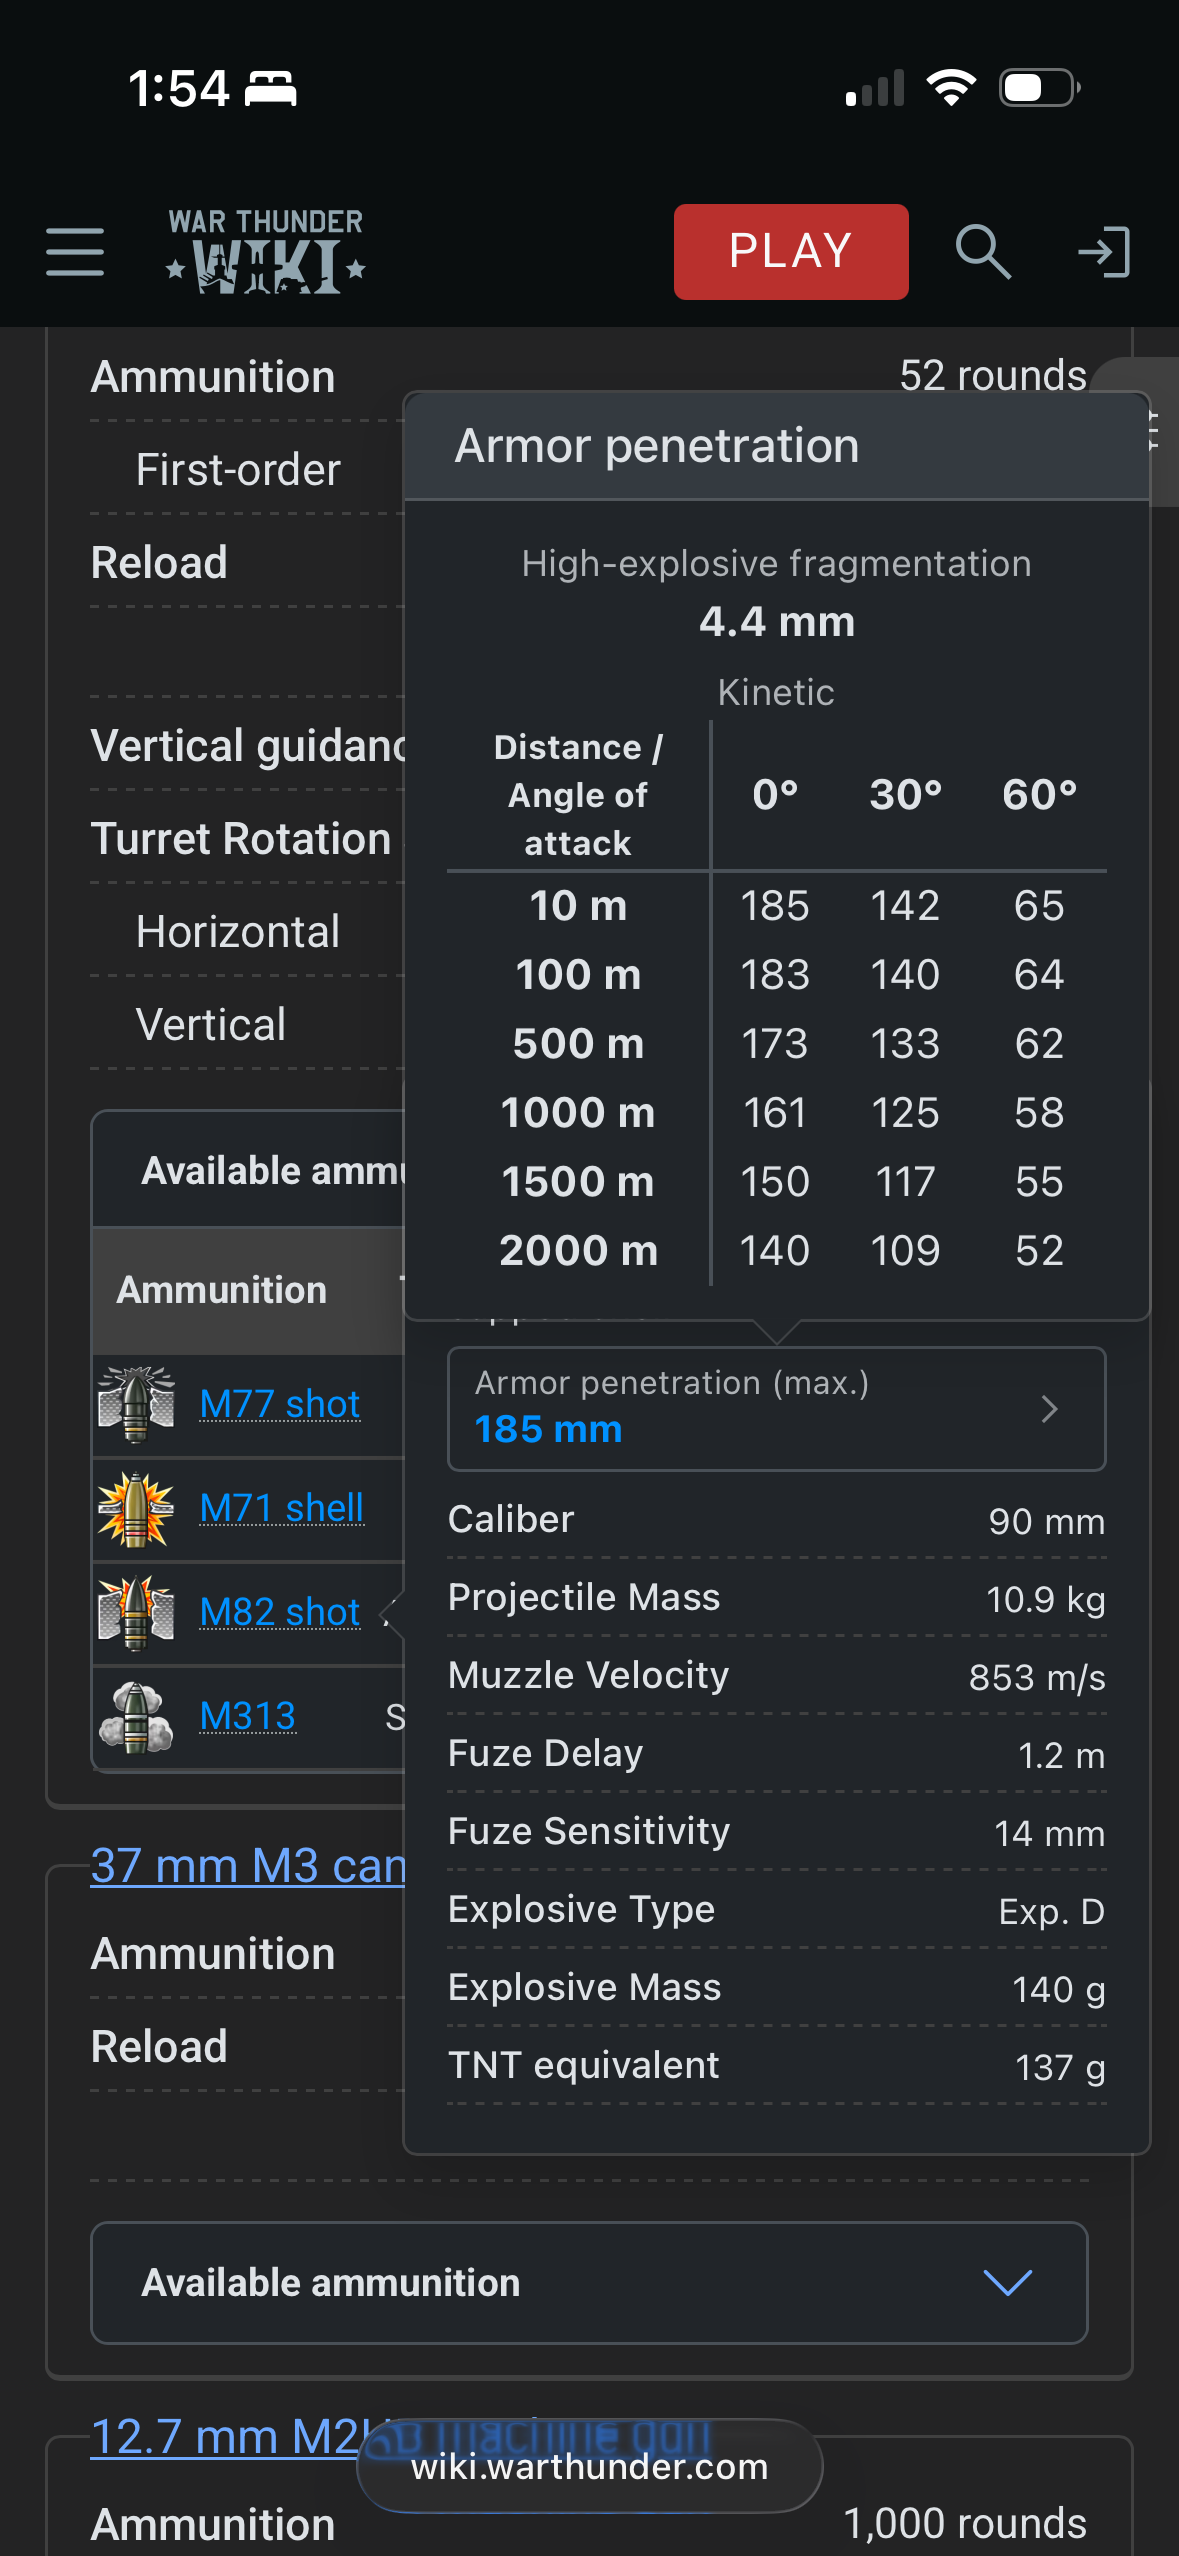Open the hamburger navigation menu
The image size is (1179, 2556).
click(75, 251)
